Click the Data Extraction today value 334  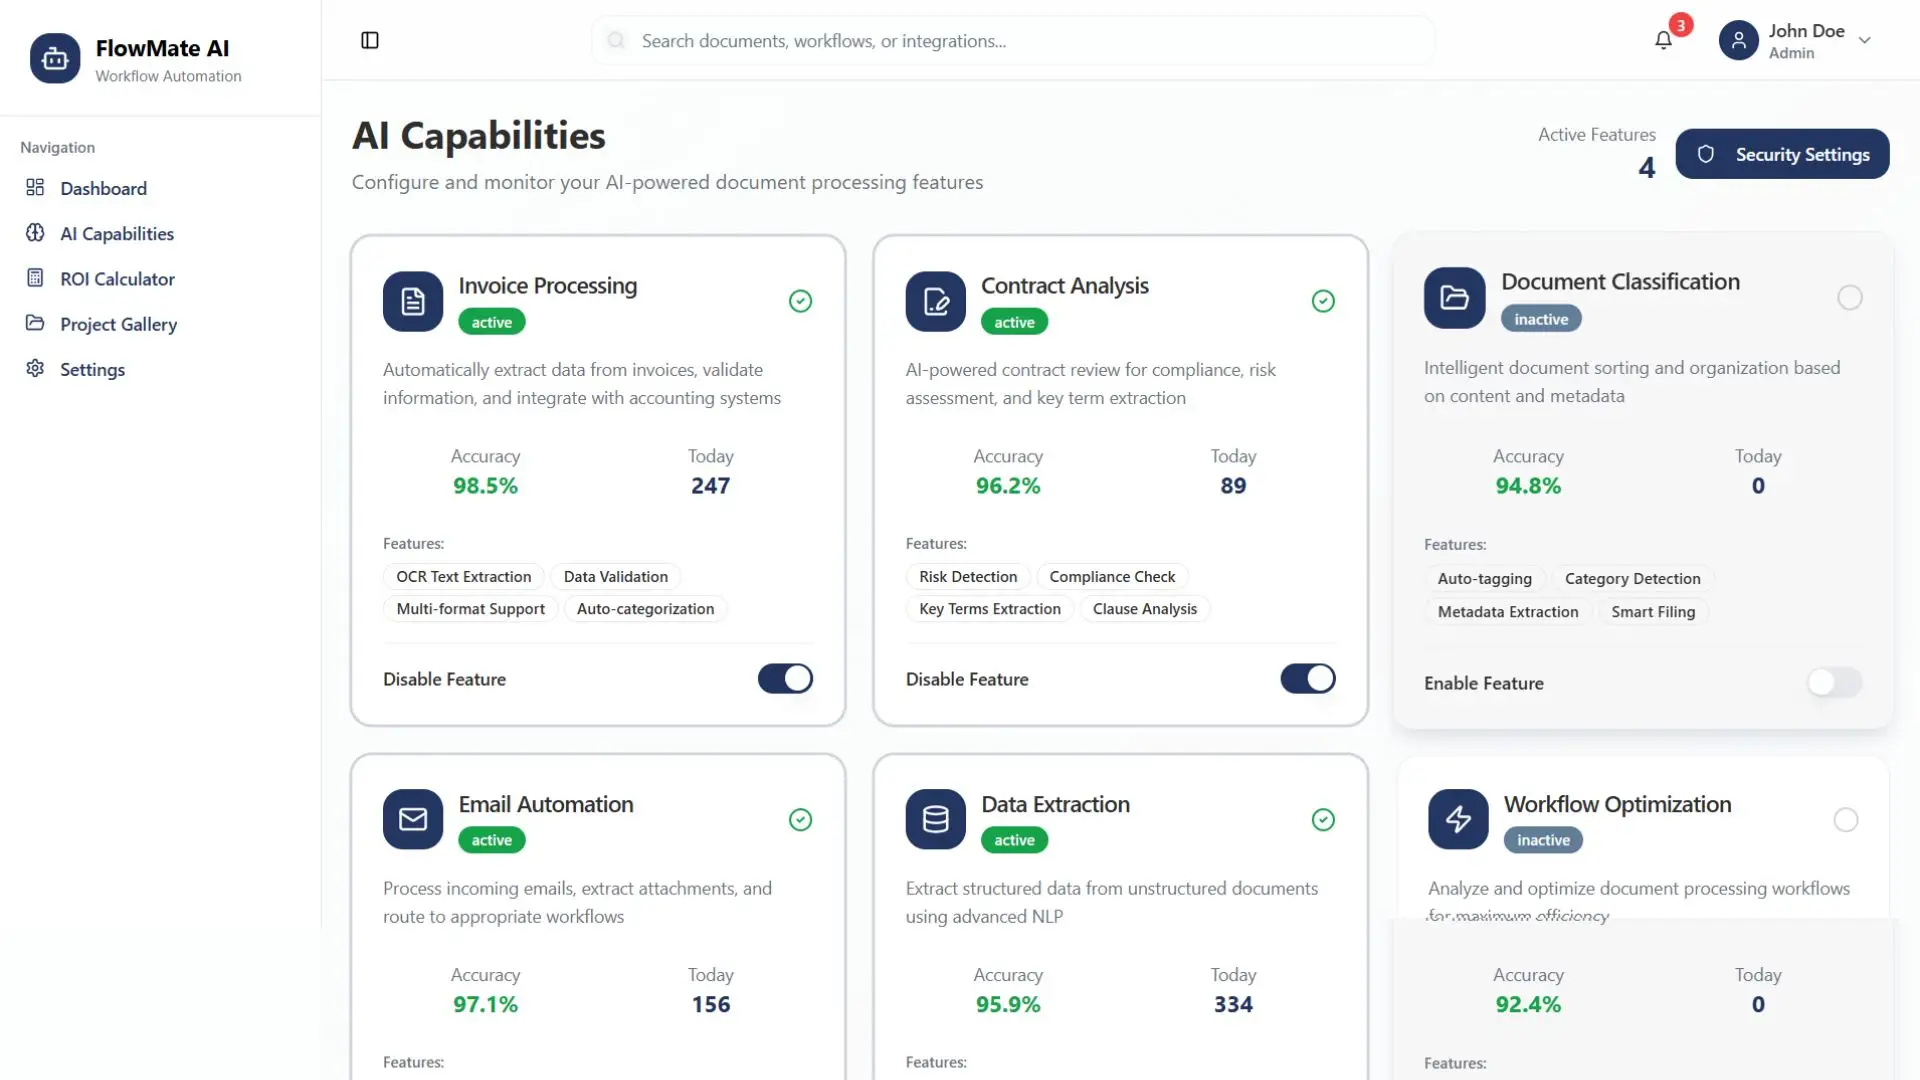(x=1233, y=1004)
